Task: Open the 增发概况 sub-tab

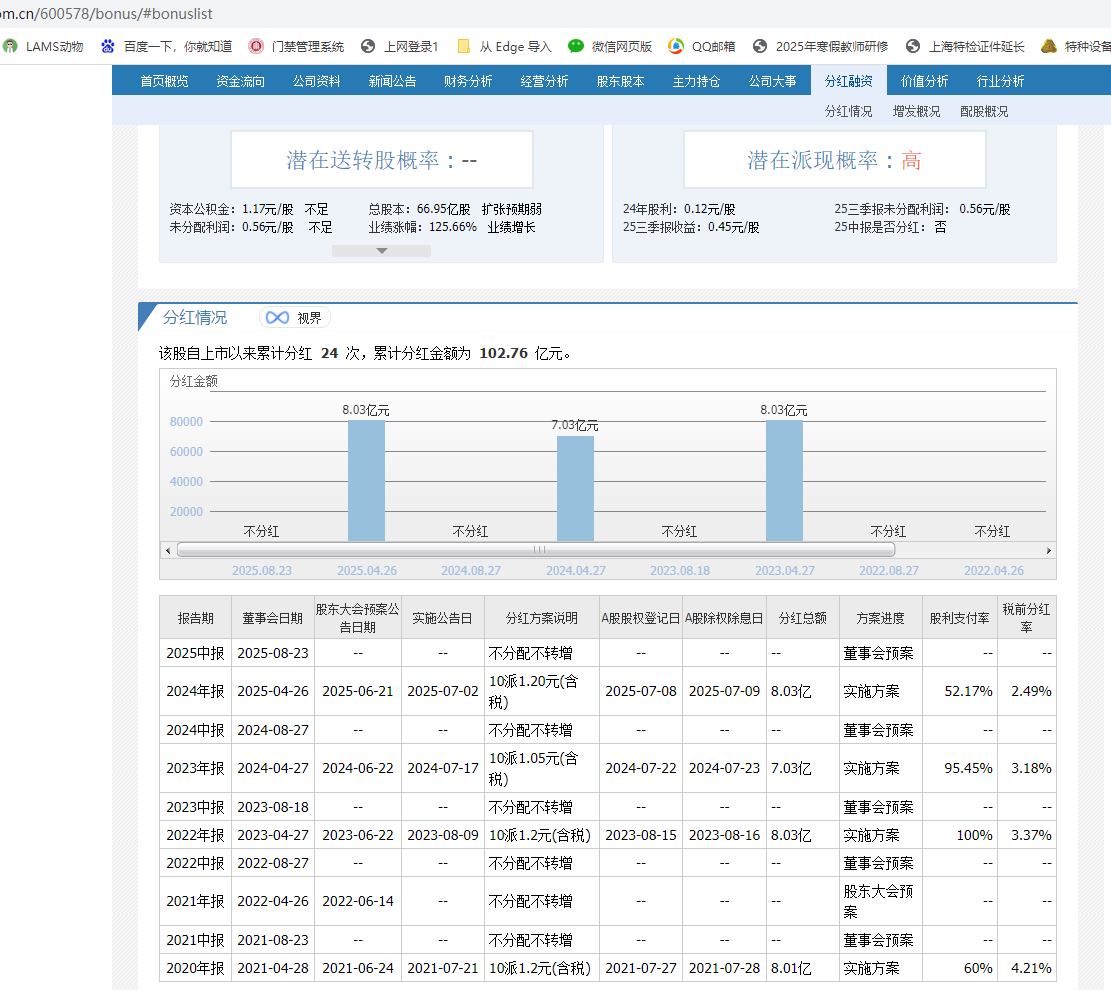Action: (x=916, y=111)
